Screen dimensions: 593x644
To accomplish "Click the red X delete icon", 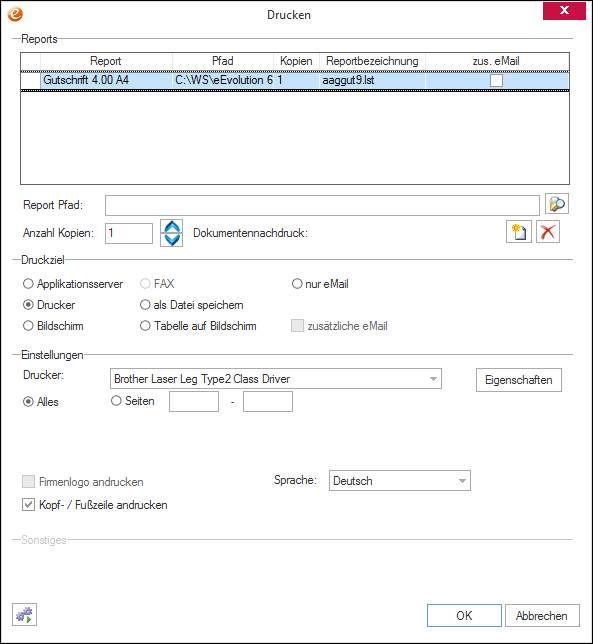I will coord(548,232).
